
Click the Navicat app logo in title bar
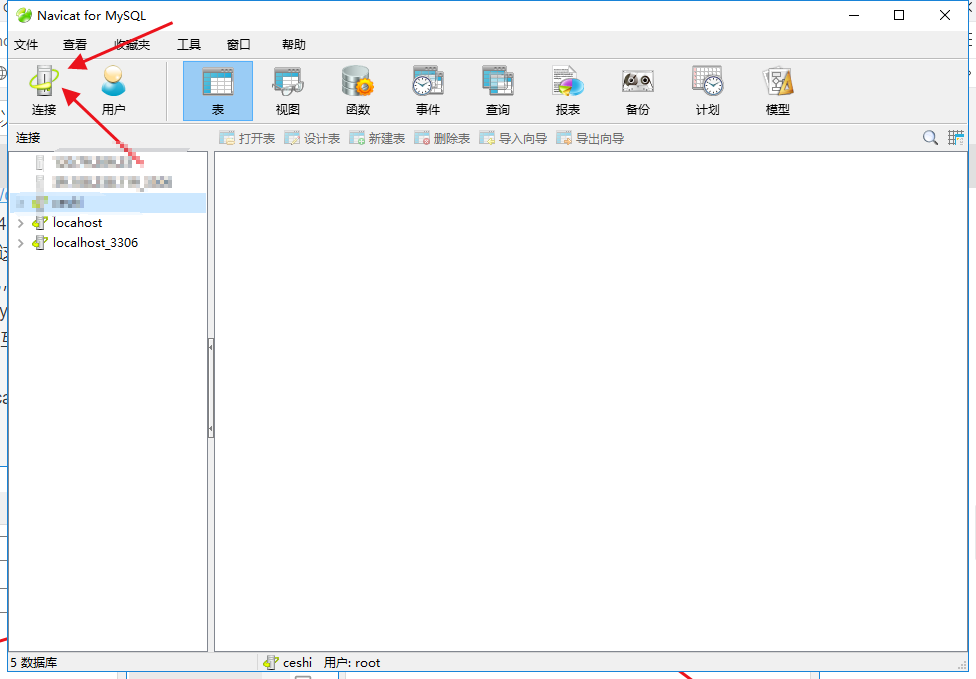[x=24, y=15]
